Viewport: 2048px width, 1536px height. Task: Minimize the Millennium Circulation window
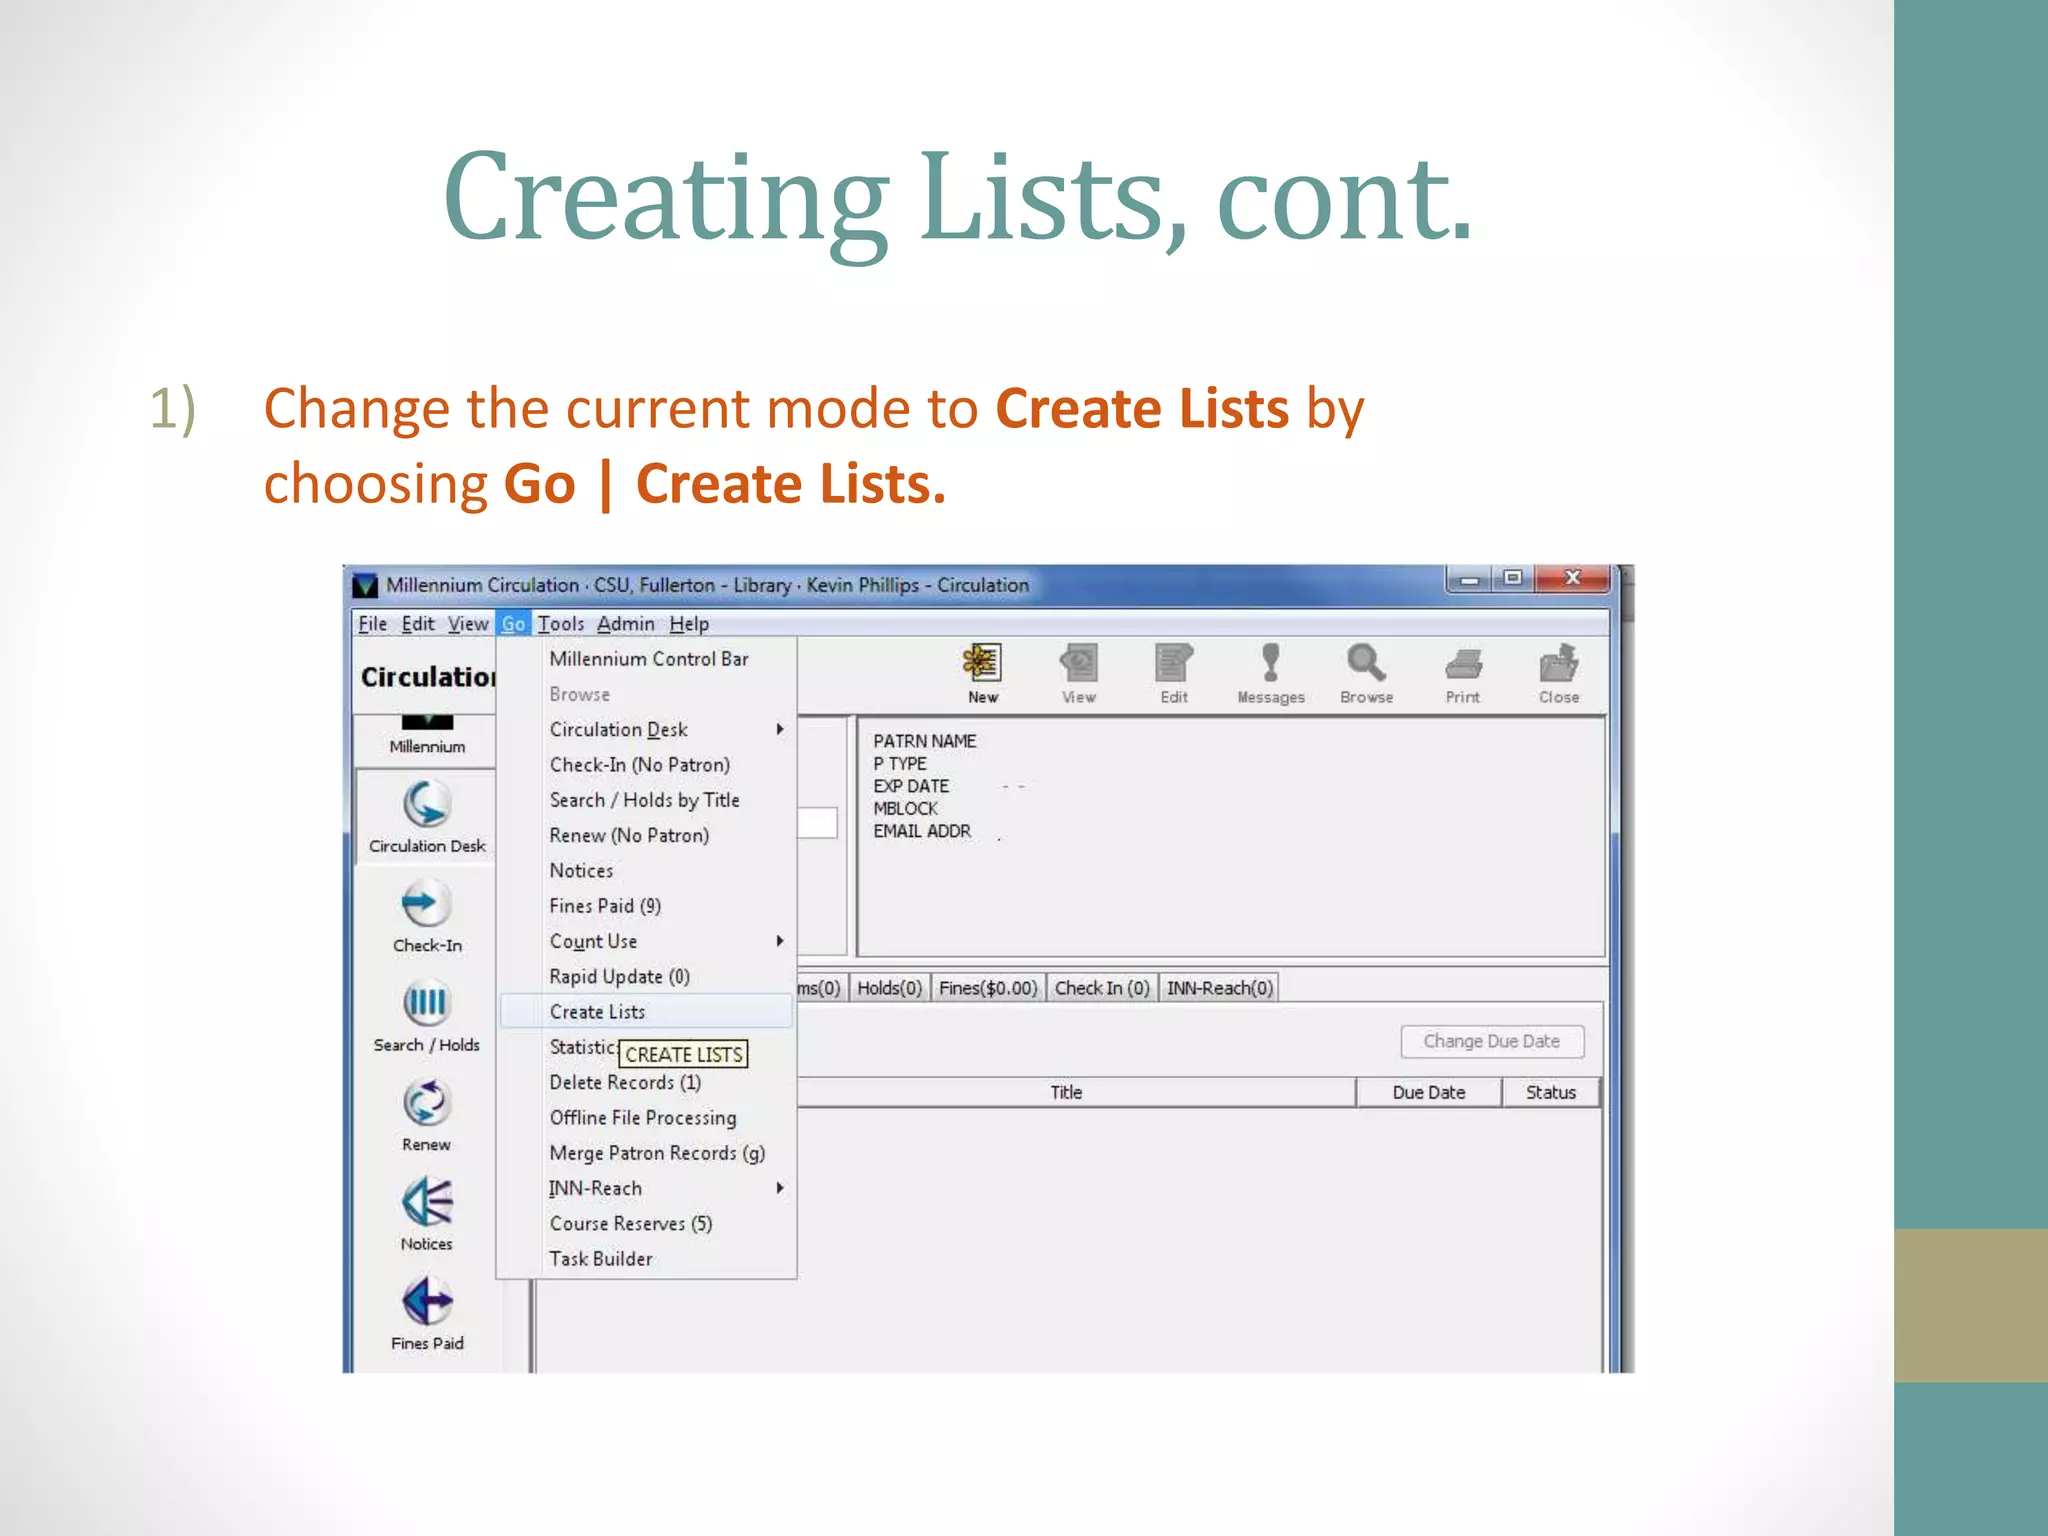click(1469, 579)
